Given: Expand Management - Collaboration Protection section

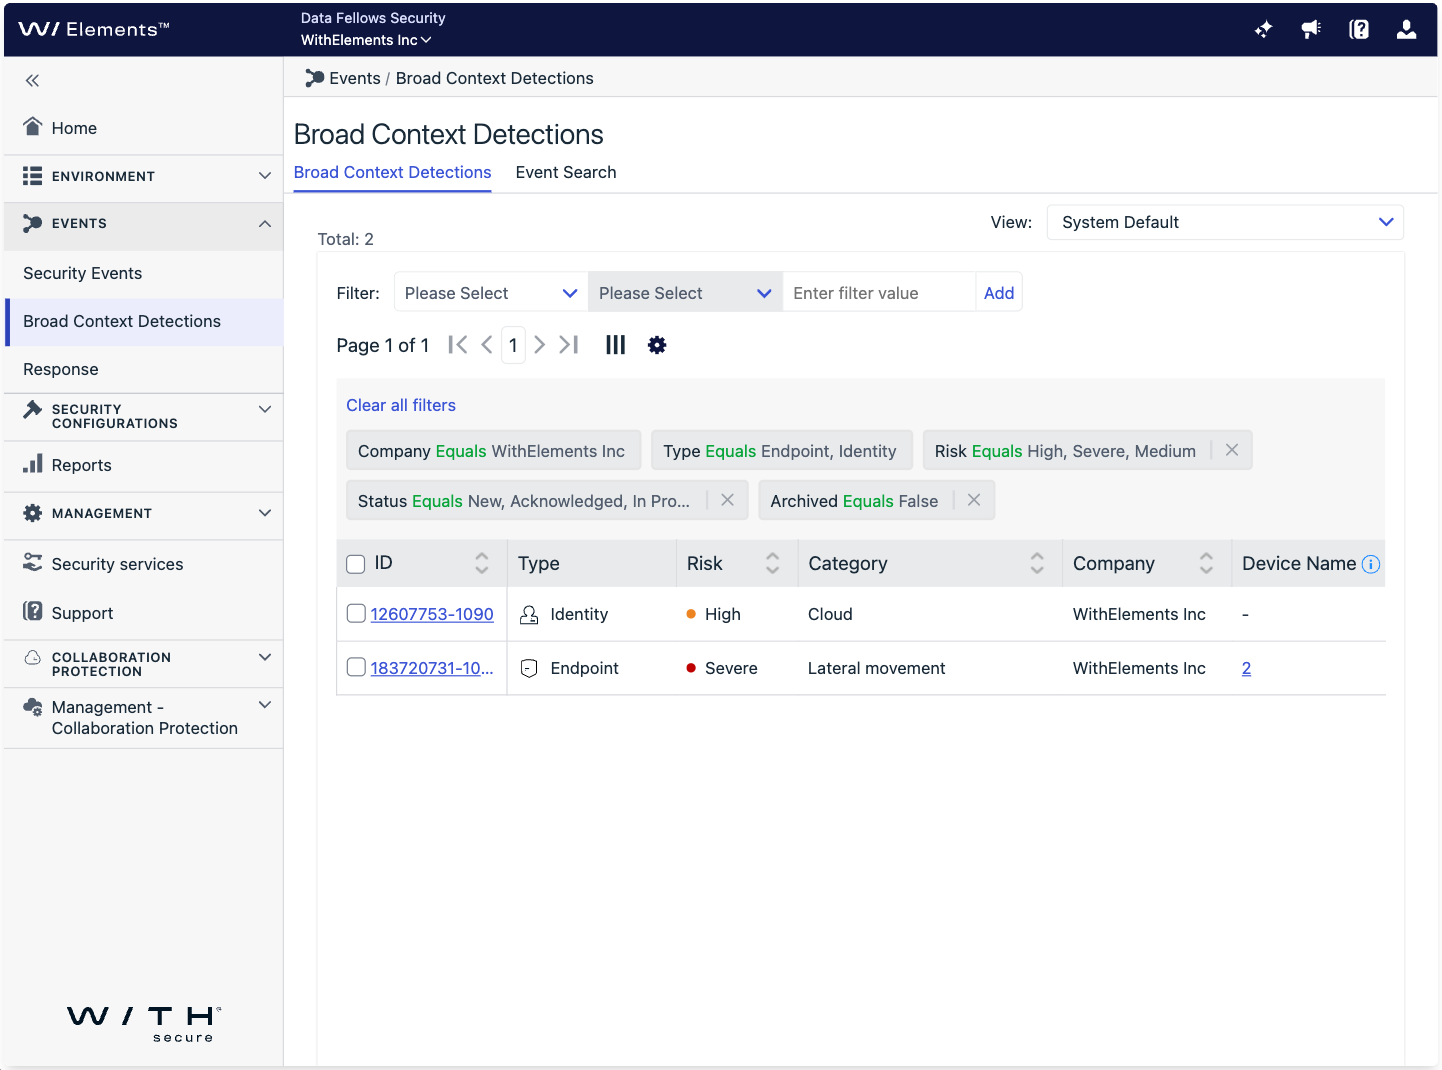Looking at the screenshot, I should click(144, 717).
